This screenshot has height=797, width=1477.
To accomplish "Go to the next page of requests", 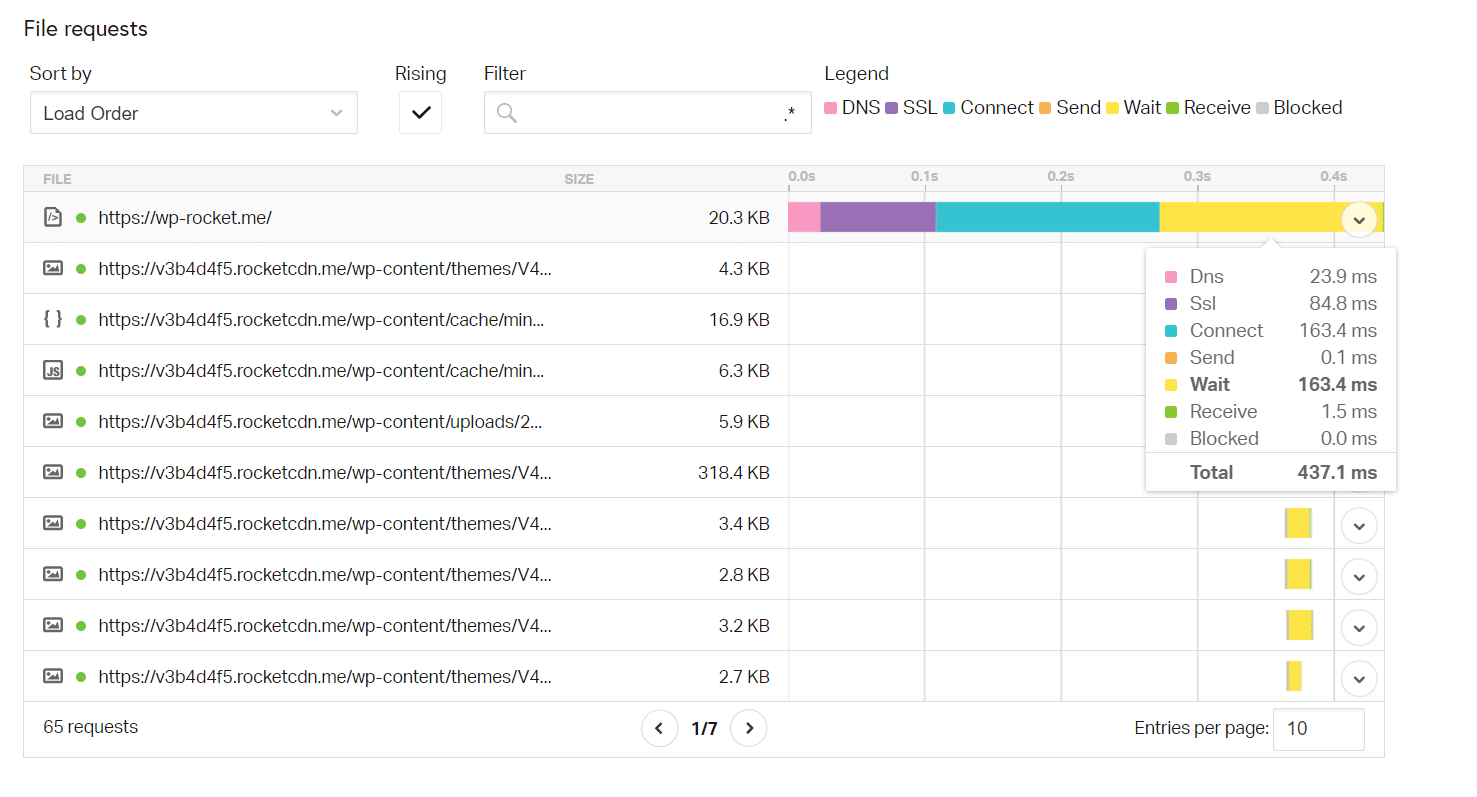I will [749, 728].
